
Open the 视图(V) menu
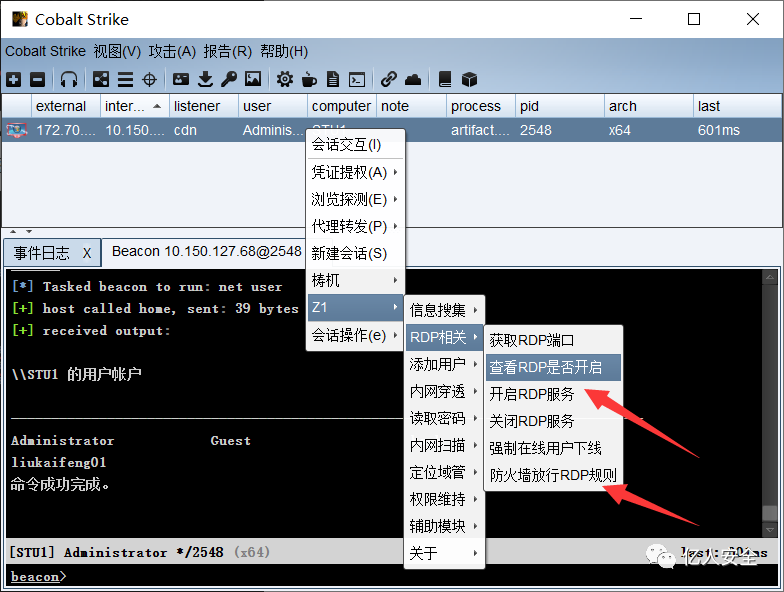tap(117, 51)
